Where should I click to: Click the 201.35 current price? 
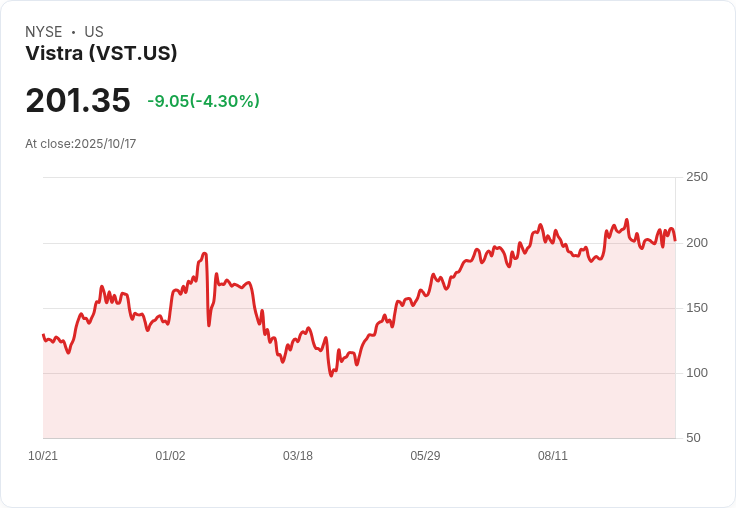[x=78, y=101]
